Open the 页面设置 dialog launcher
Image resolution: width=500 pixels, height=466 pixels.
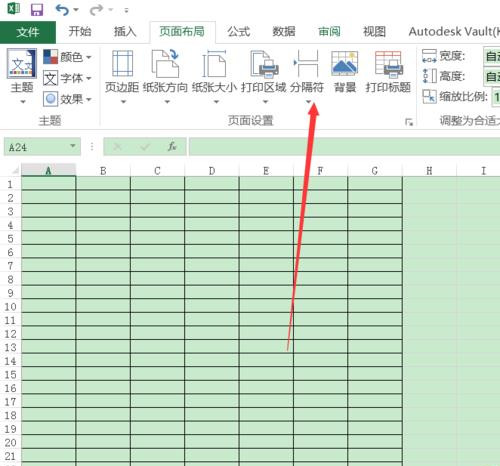[x=409, y=122]
